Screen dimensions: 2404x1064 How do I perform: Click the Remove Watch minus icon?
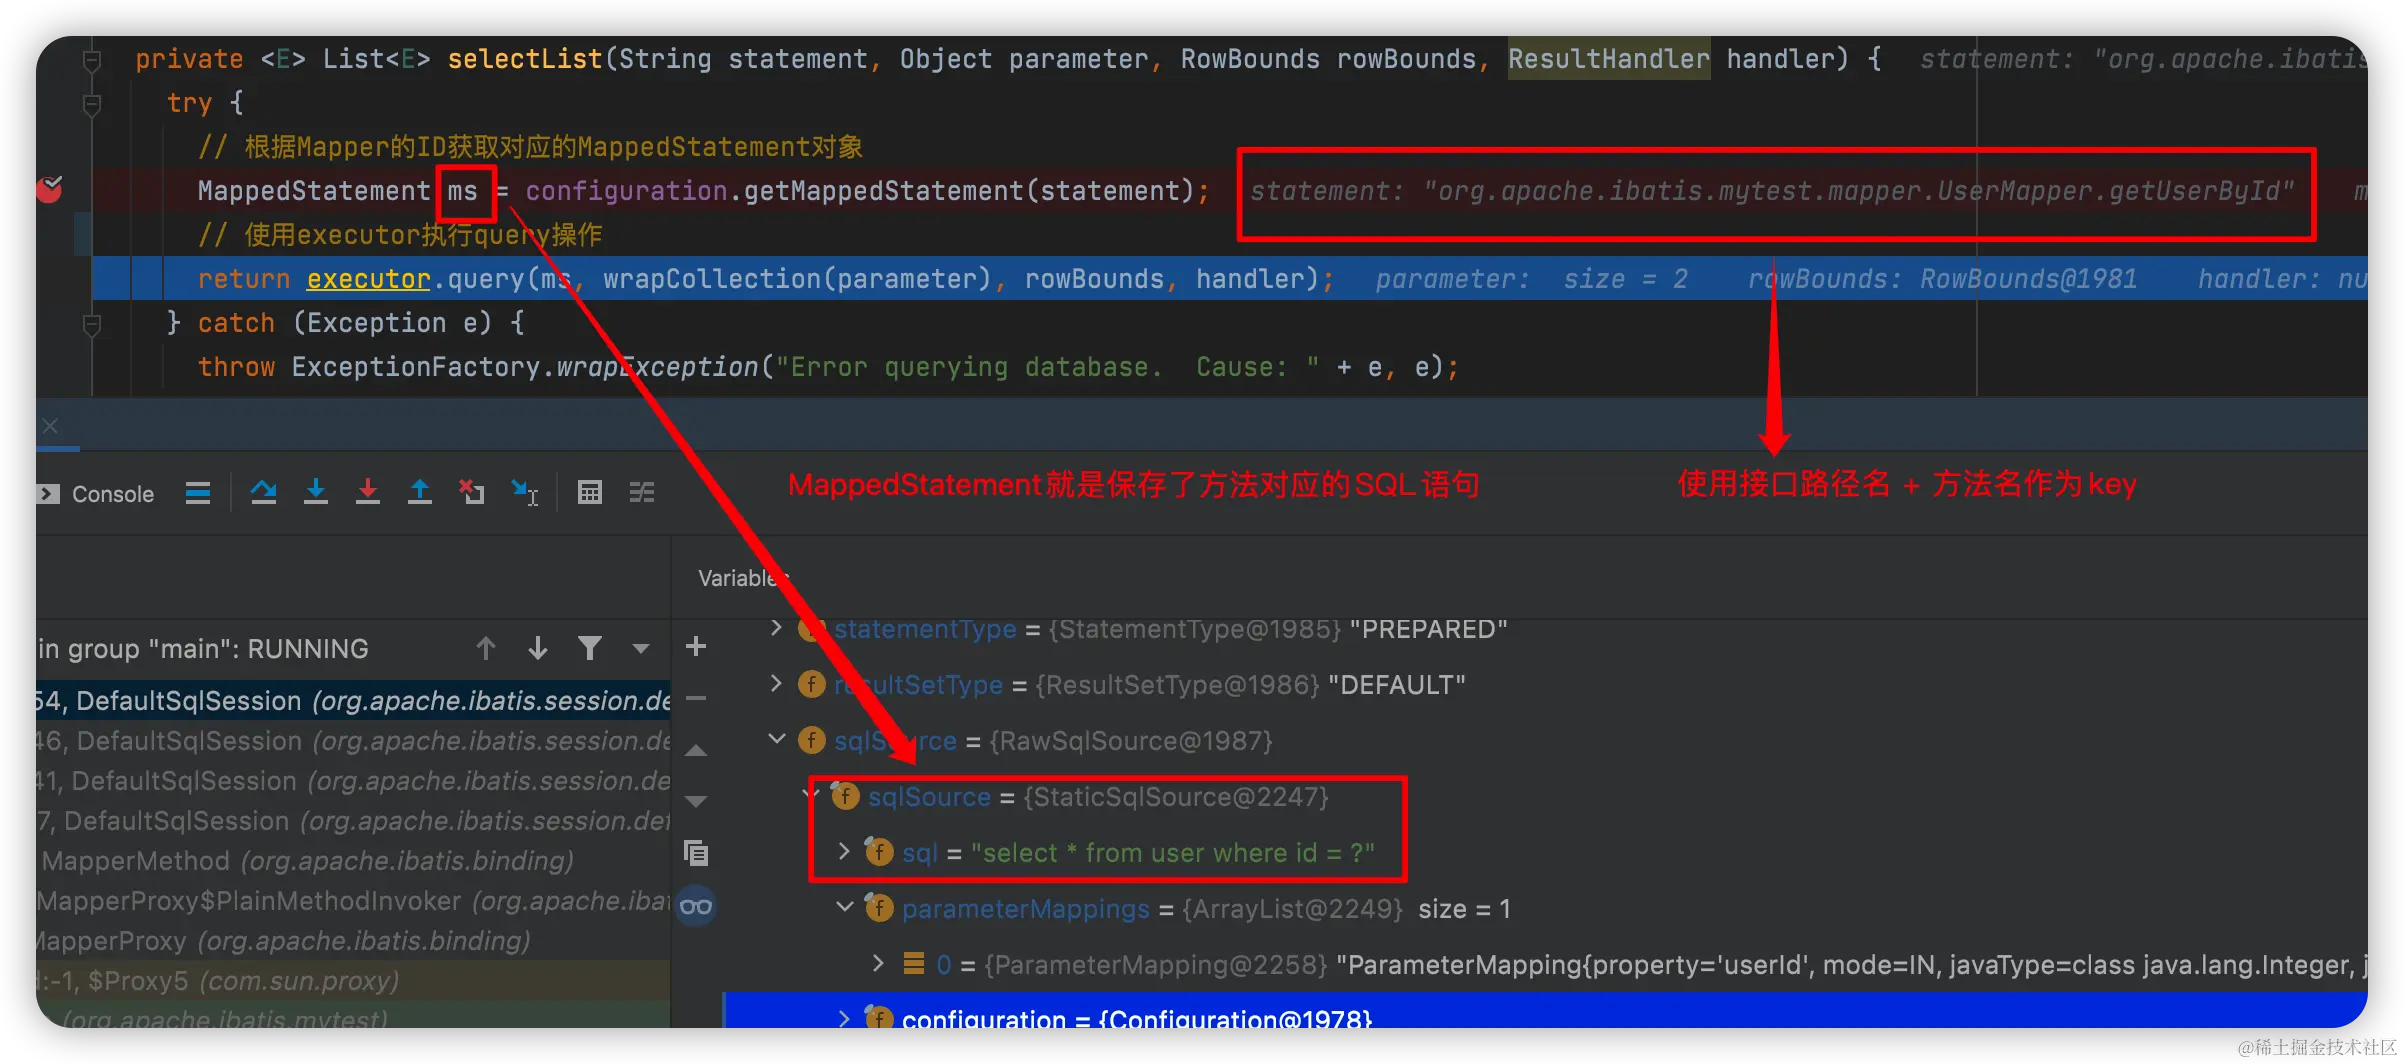[x=696, y=698]
